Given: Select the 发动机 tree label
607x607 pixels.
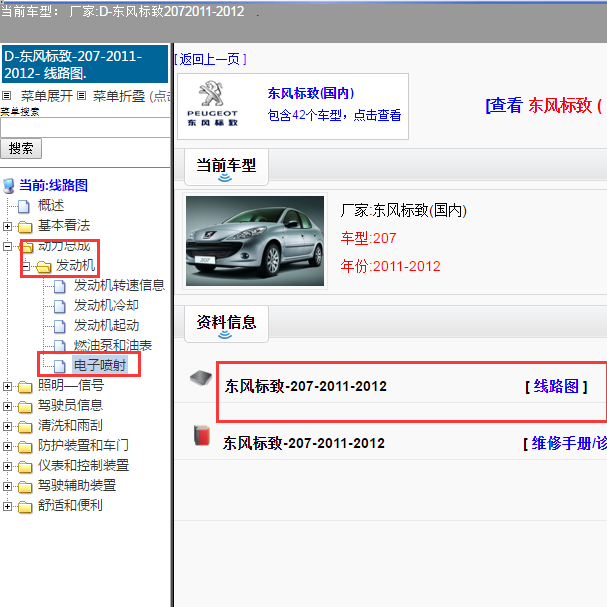Looking at the screenshot, I should pos(75,266).
